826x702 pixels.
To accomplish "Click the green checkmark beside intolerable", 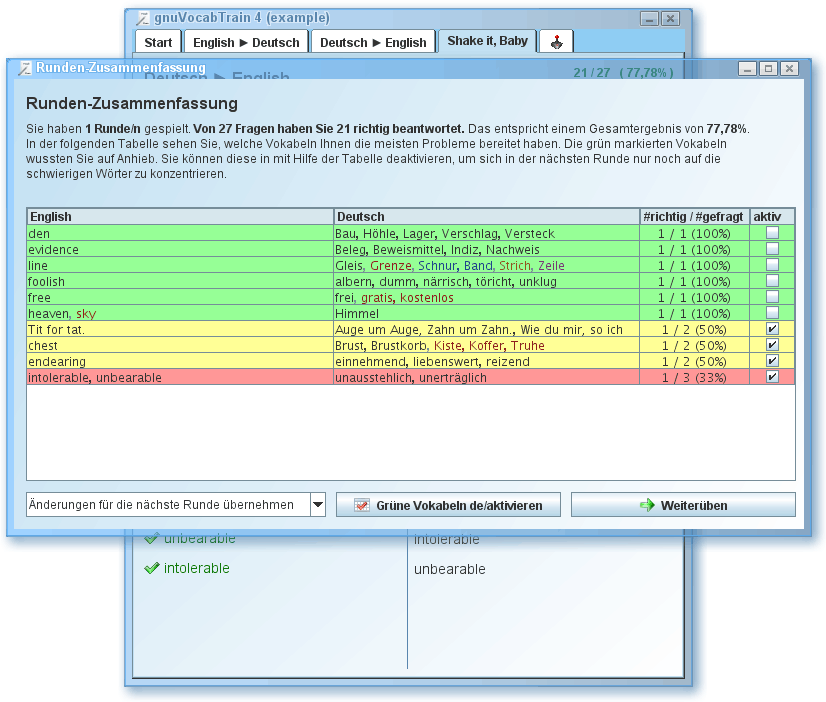I will 152,568.
